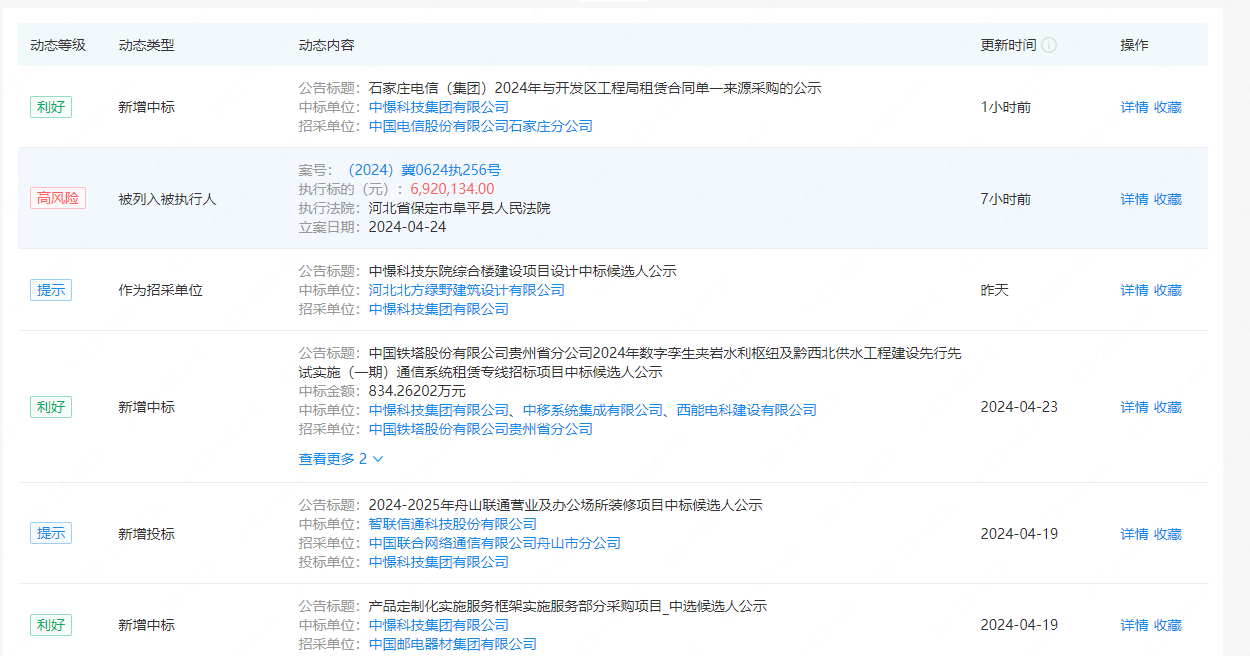Image resolution: width=1250 pixels, height=656 pixels.
Task: Click the amount 6,920,134.00
Action: (452, 189)
